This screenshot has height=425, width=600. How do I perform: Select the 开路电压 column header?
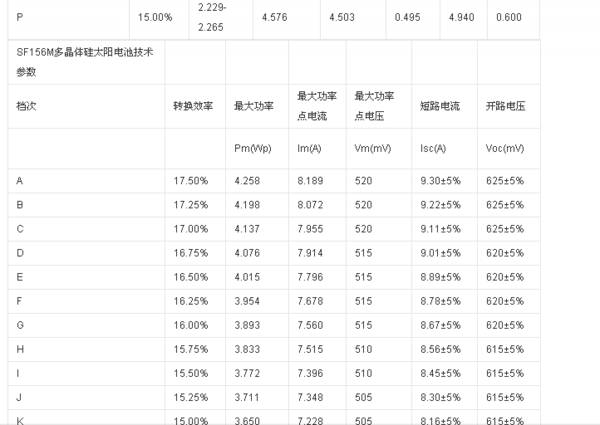click(505, 106)
